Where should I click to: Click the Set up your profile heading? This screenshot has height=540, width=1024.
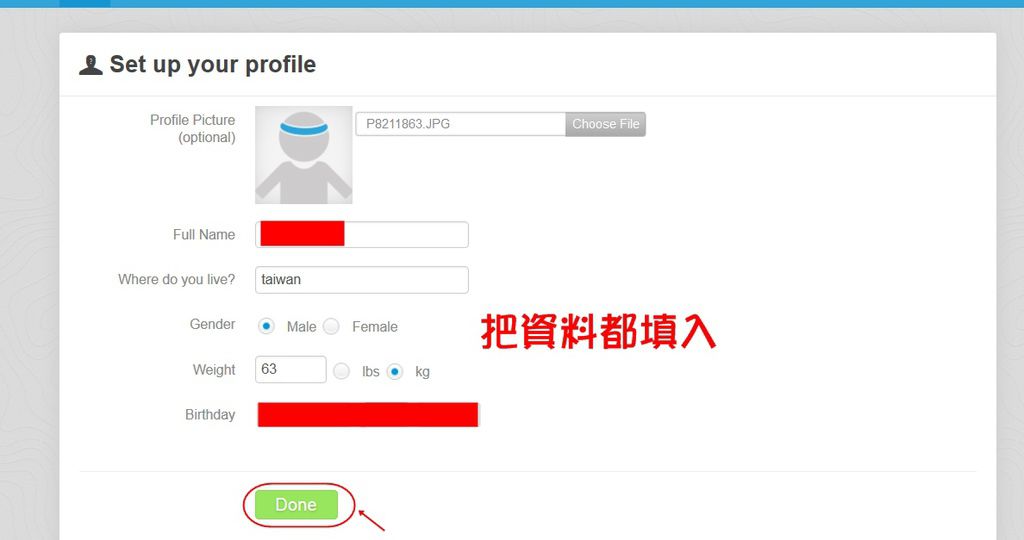pos(213,65)
